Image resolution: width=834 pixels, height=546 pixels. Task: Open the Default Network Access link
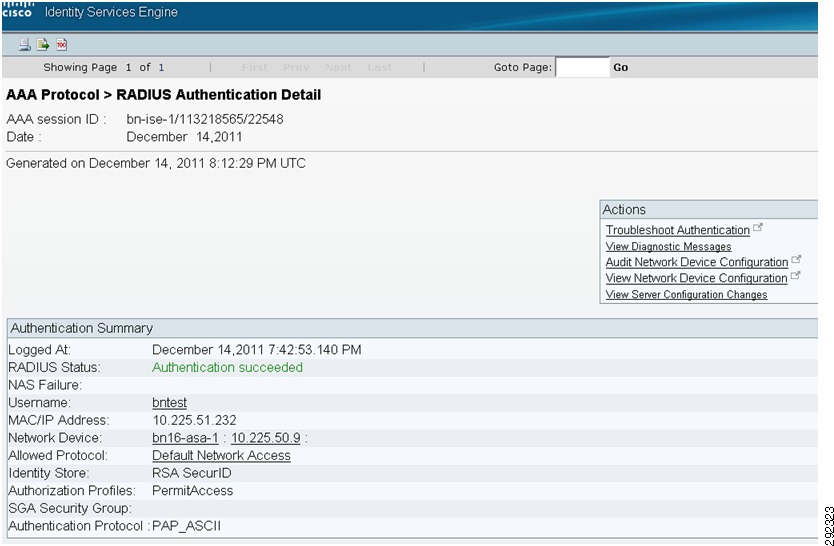221,456
